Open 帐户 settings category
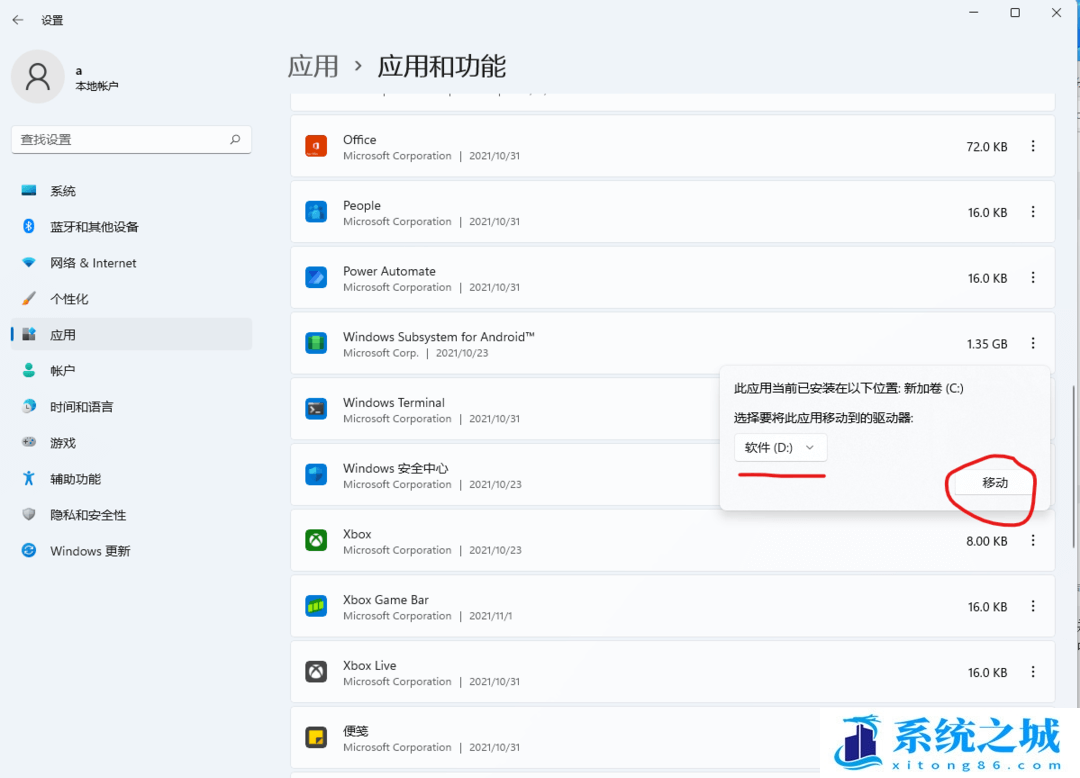Viewport: 1080px width, 778px height. pyautogui.click(x=131, y=370)
